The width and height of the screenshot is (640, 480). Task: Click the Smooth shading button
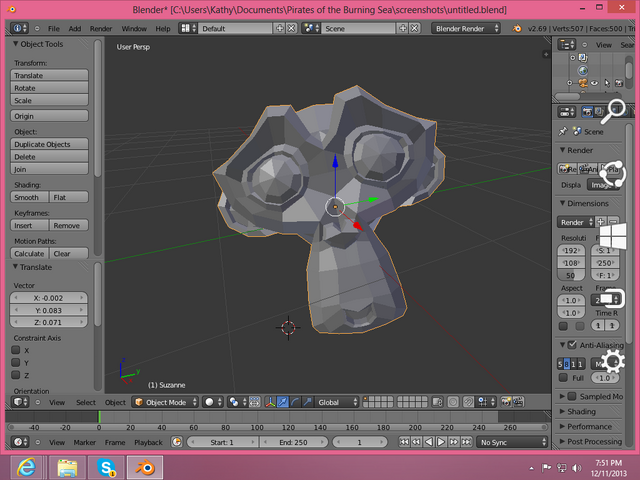coord(29,197)
